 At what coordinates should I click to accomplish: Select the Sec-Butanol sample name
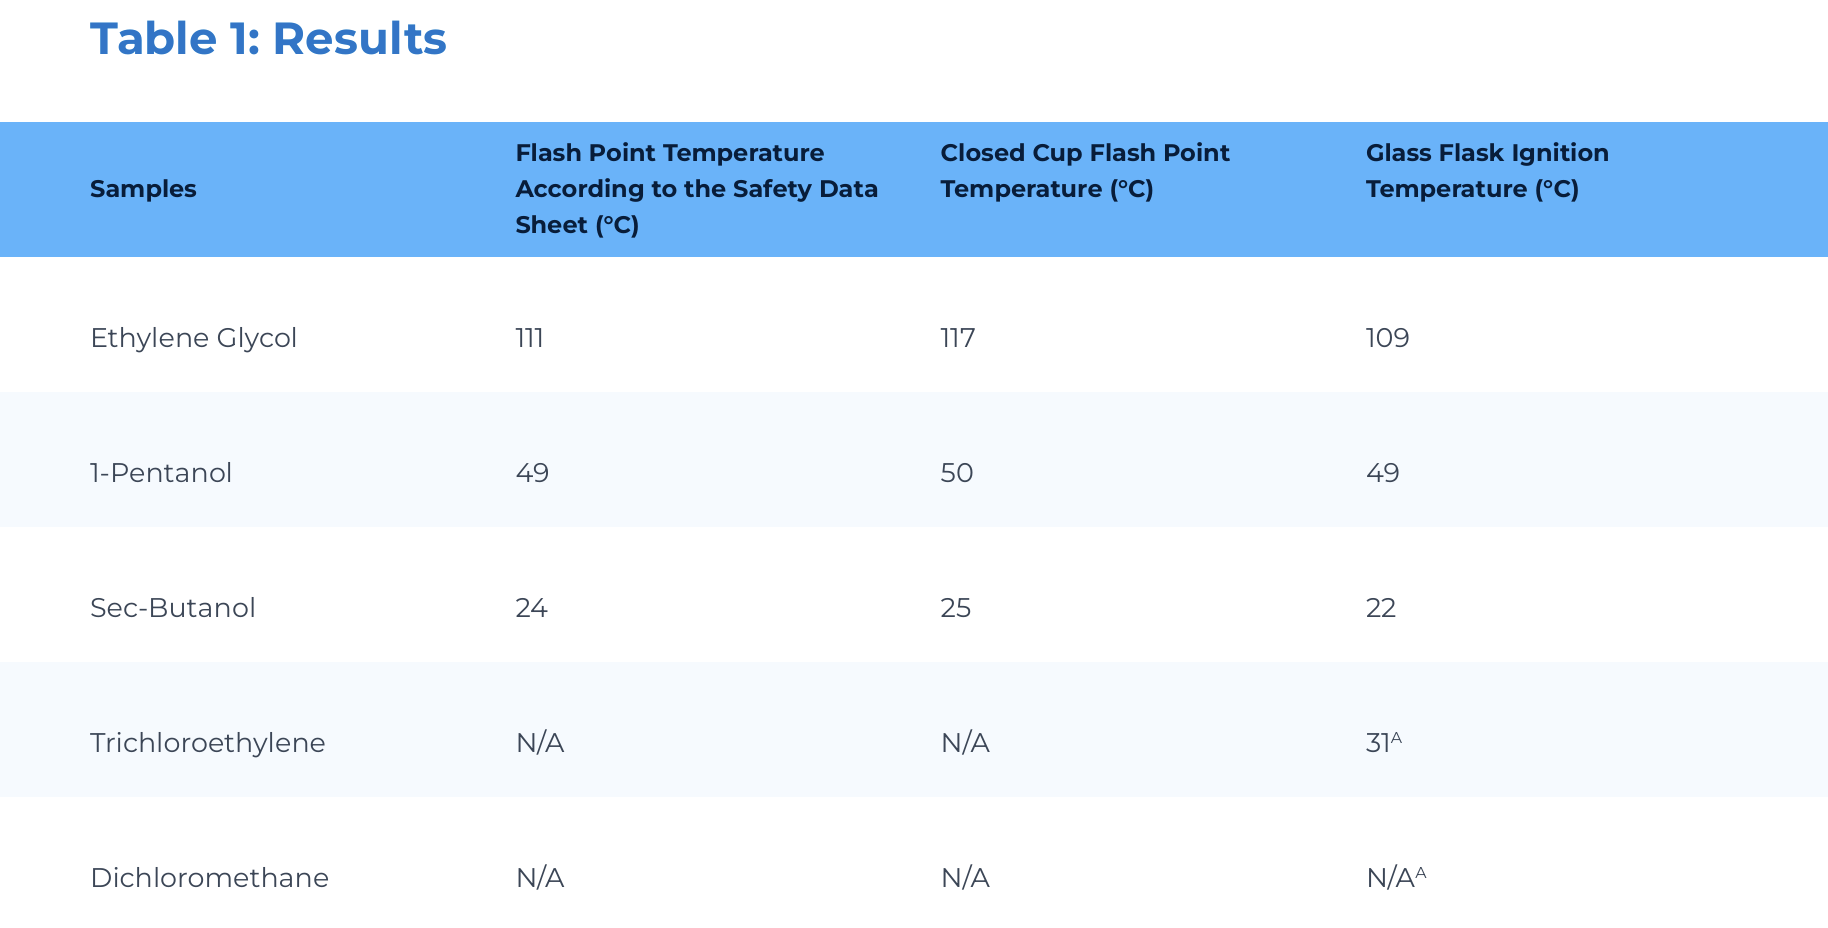click(x=173, y=607)
